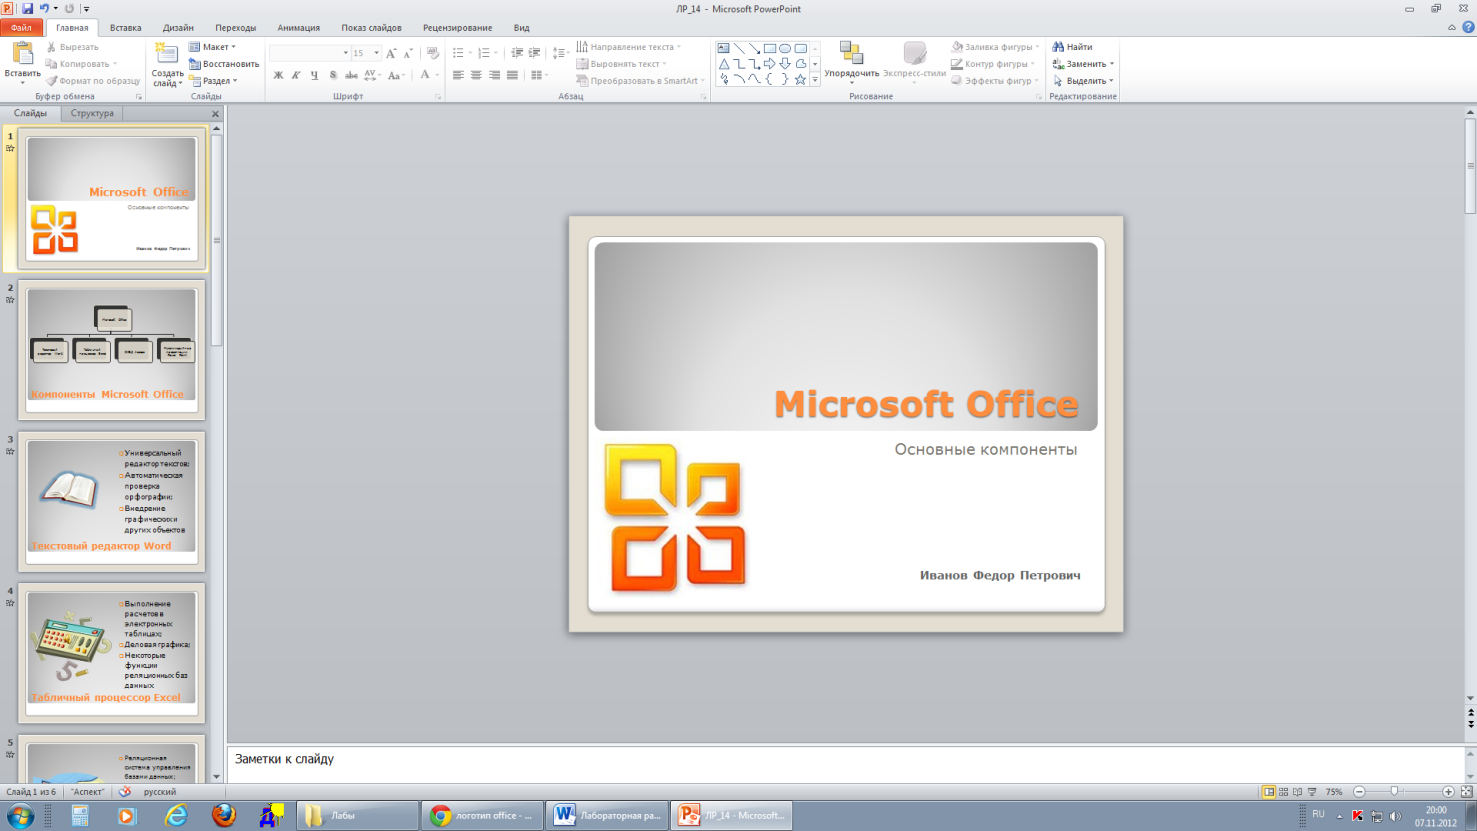Open the Показ слайдов tab
Screen dimensions: 1477x831
point(371,28)
